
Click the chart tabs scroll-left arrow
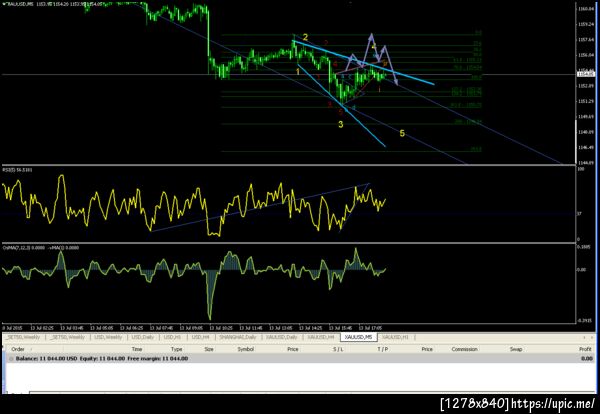tap(584, 337)
